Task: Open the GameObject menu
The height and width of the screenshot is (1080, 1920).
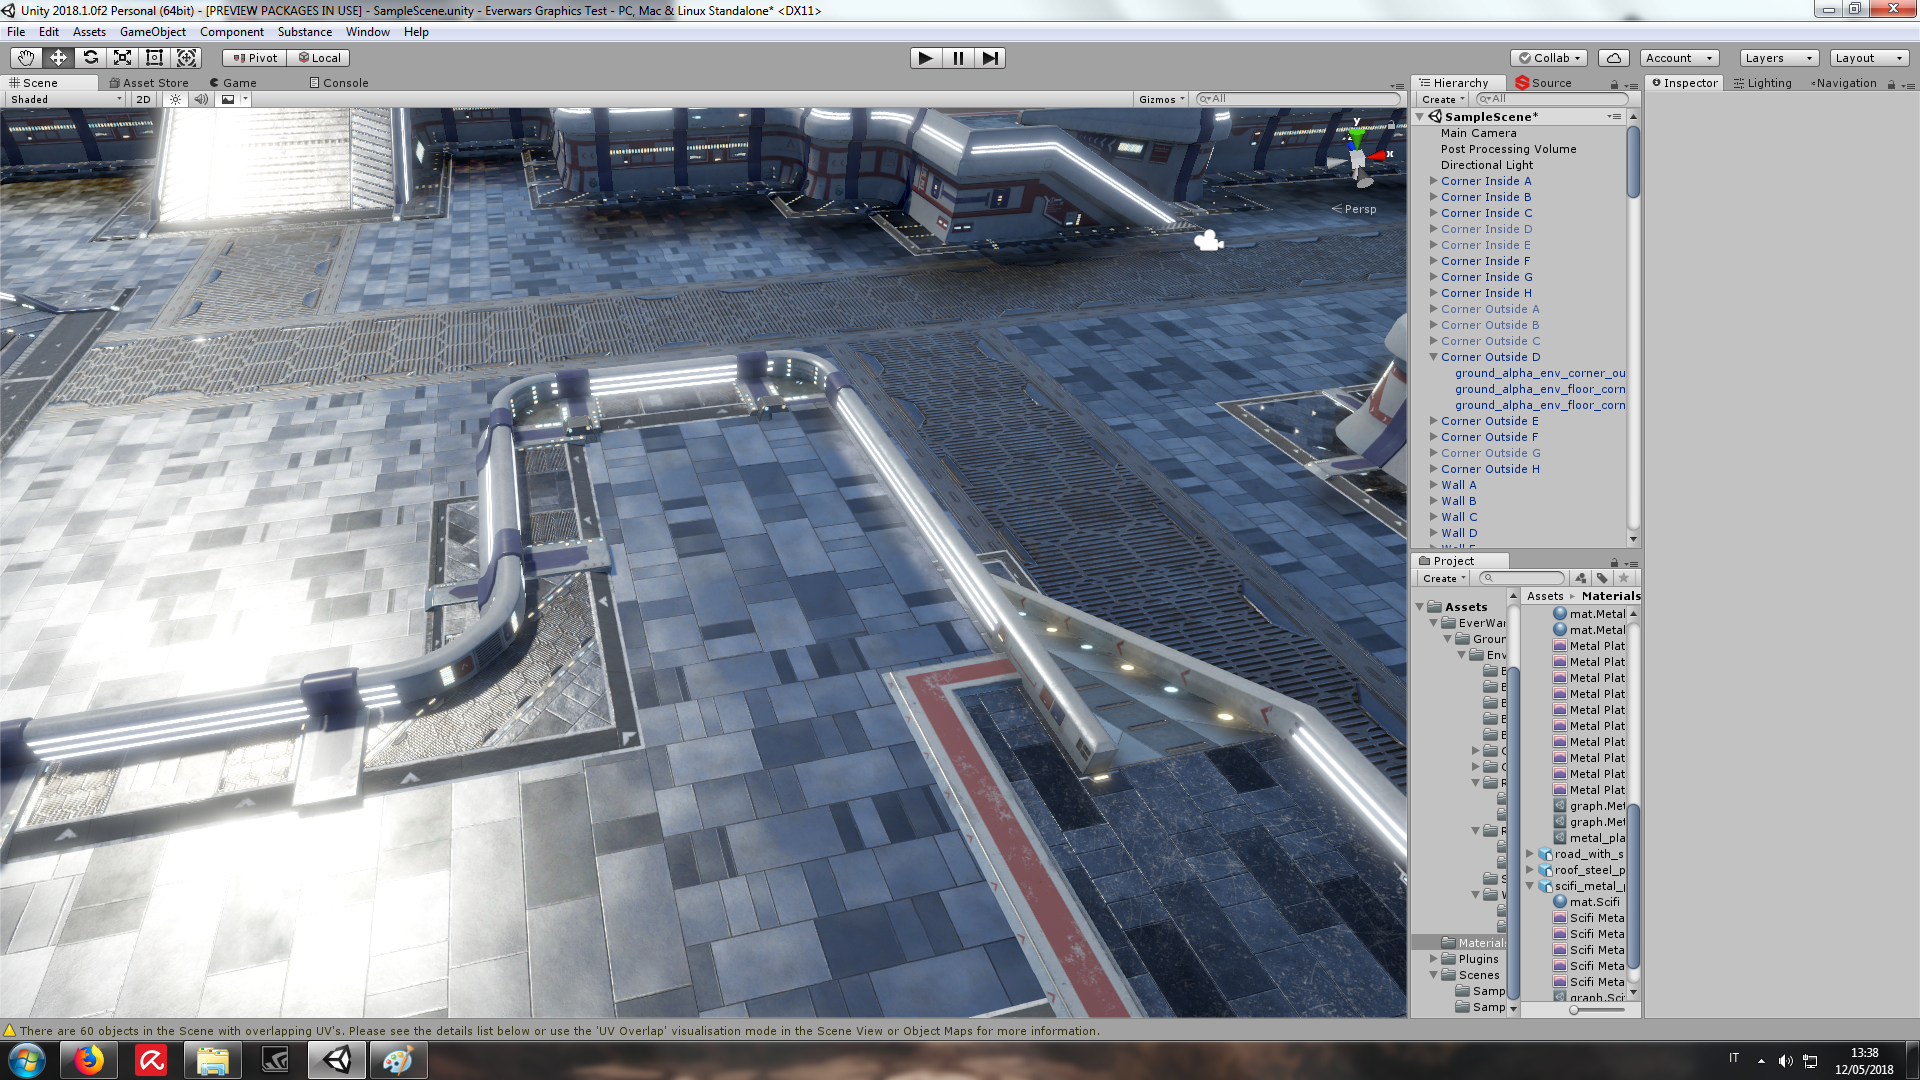Action: tap(152, 32)
